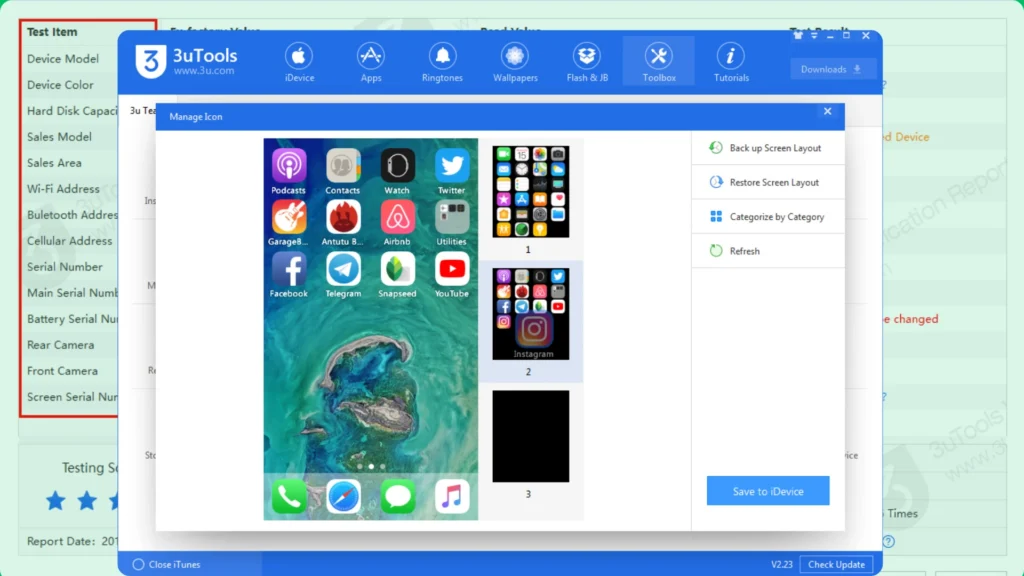Click Front Camera in the report window
Viewport: 1024px width, 576px height.
(x=63, y=371)
